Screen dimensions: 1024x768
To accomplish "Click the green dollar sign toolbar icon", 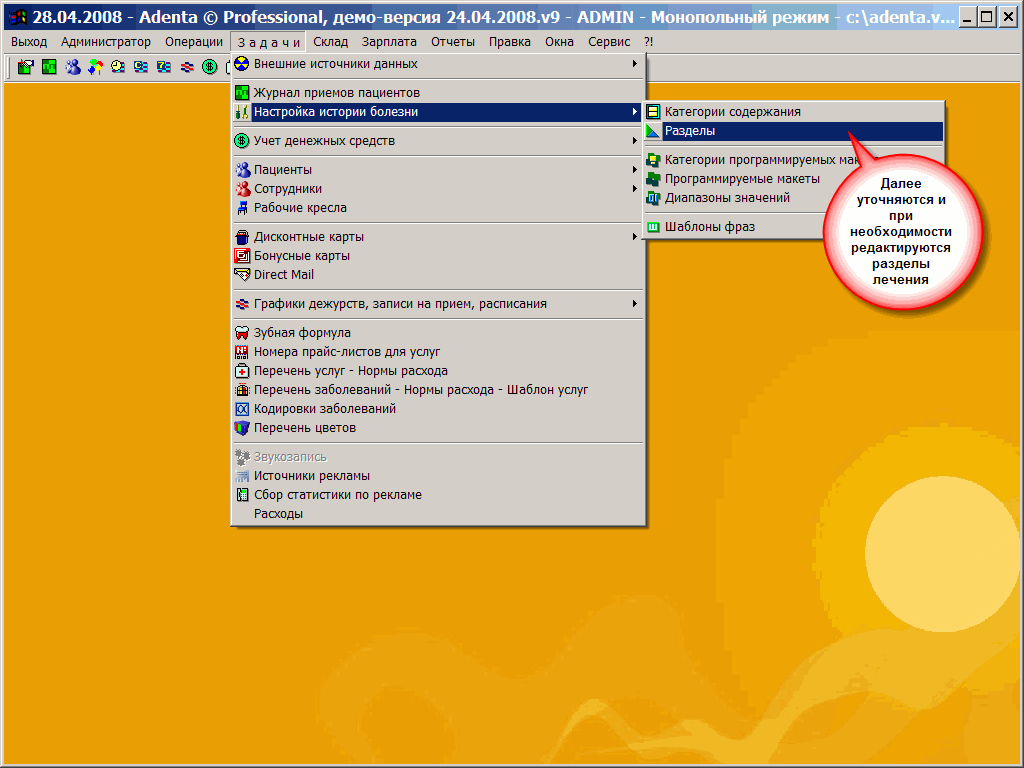I will click(x=209, y=67).
